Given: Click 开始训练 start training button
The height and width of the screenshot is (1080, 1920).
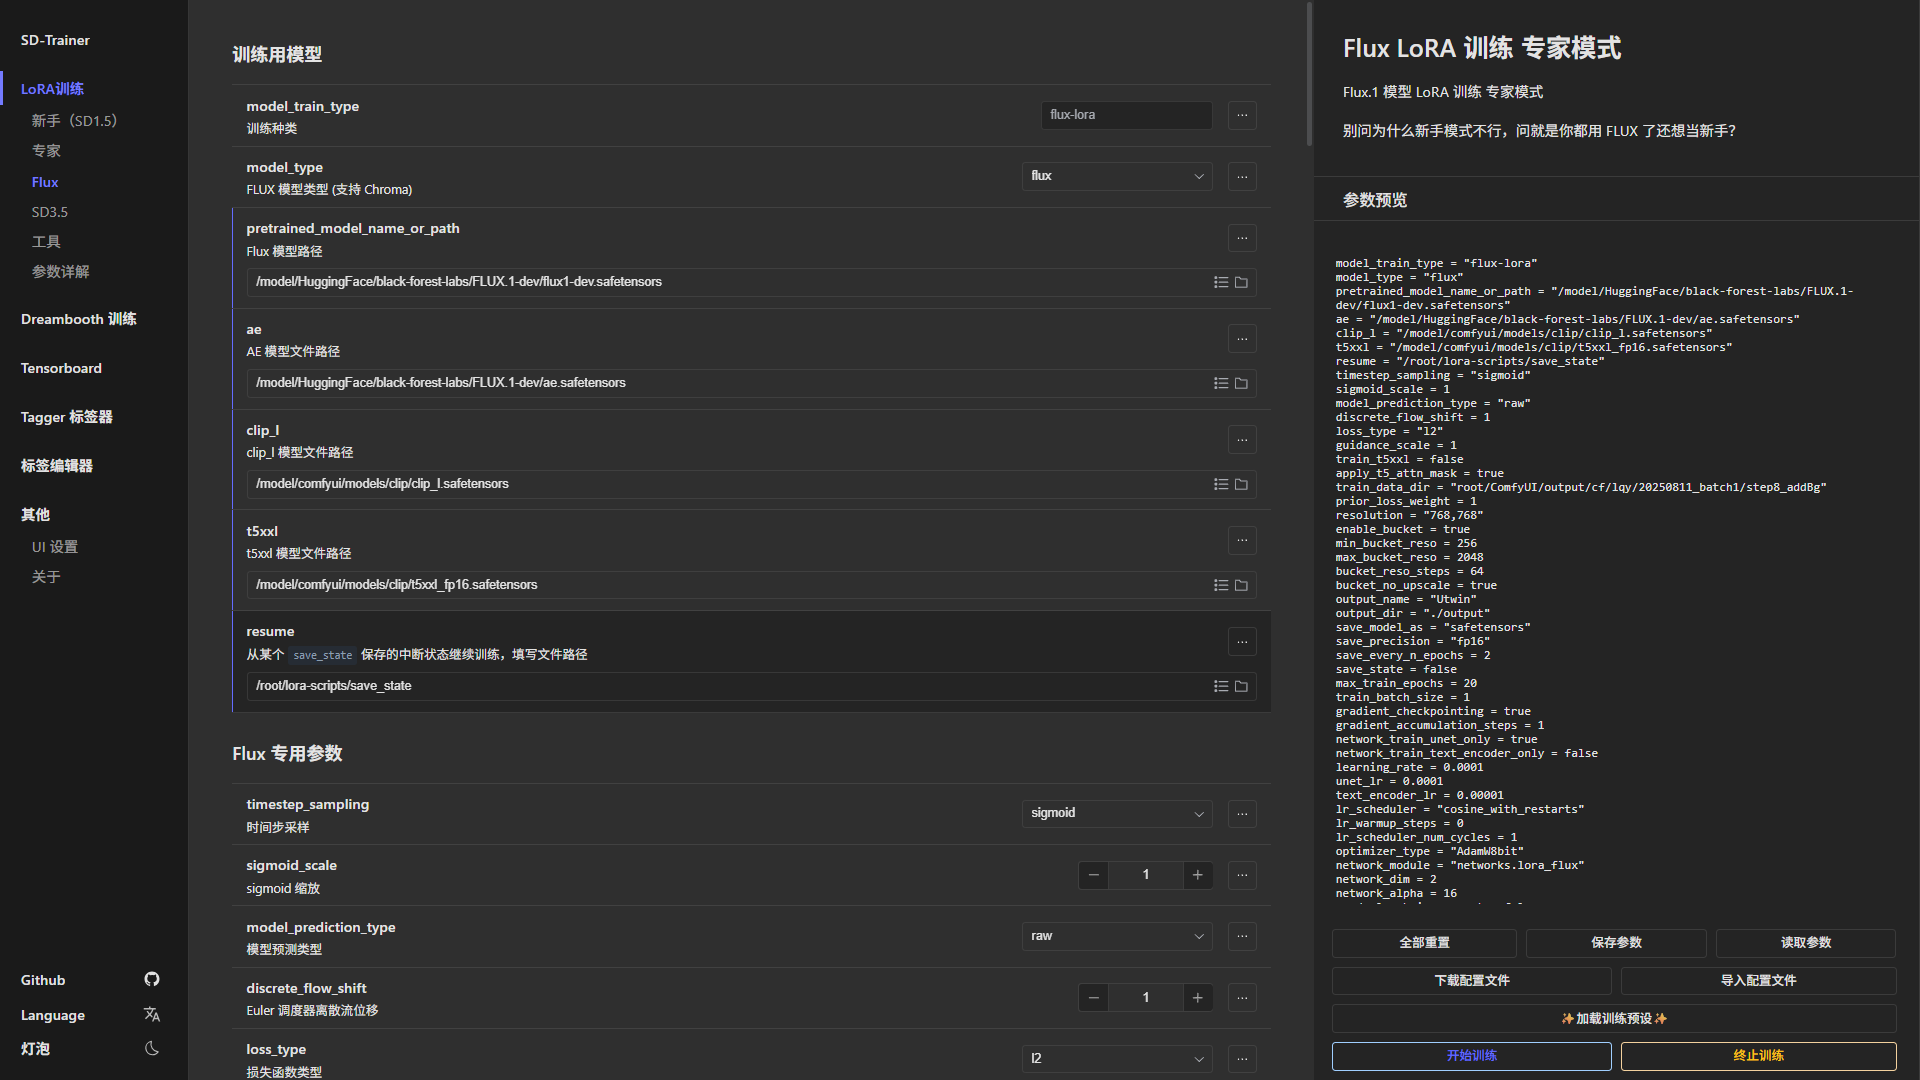Looking at the screenshot, I should 1471,1056.
